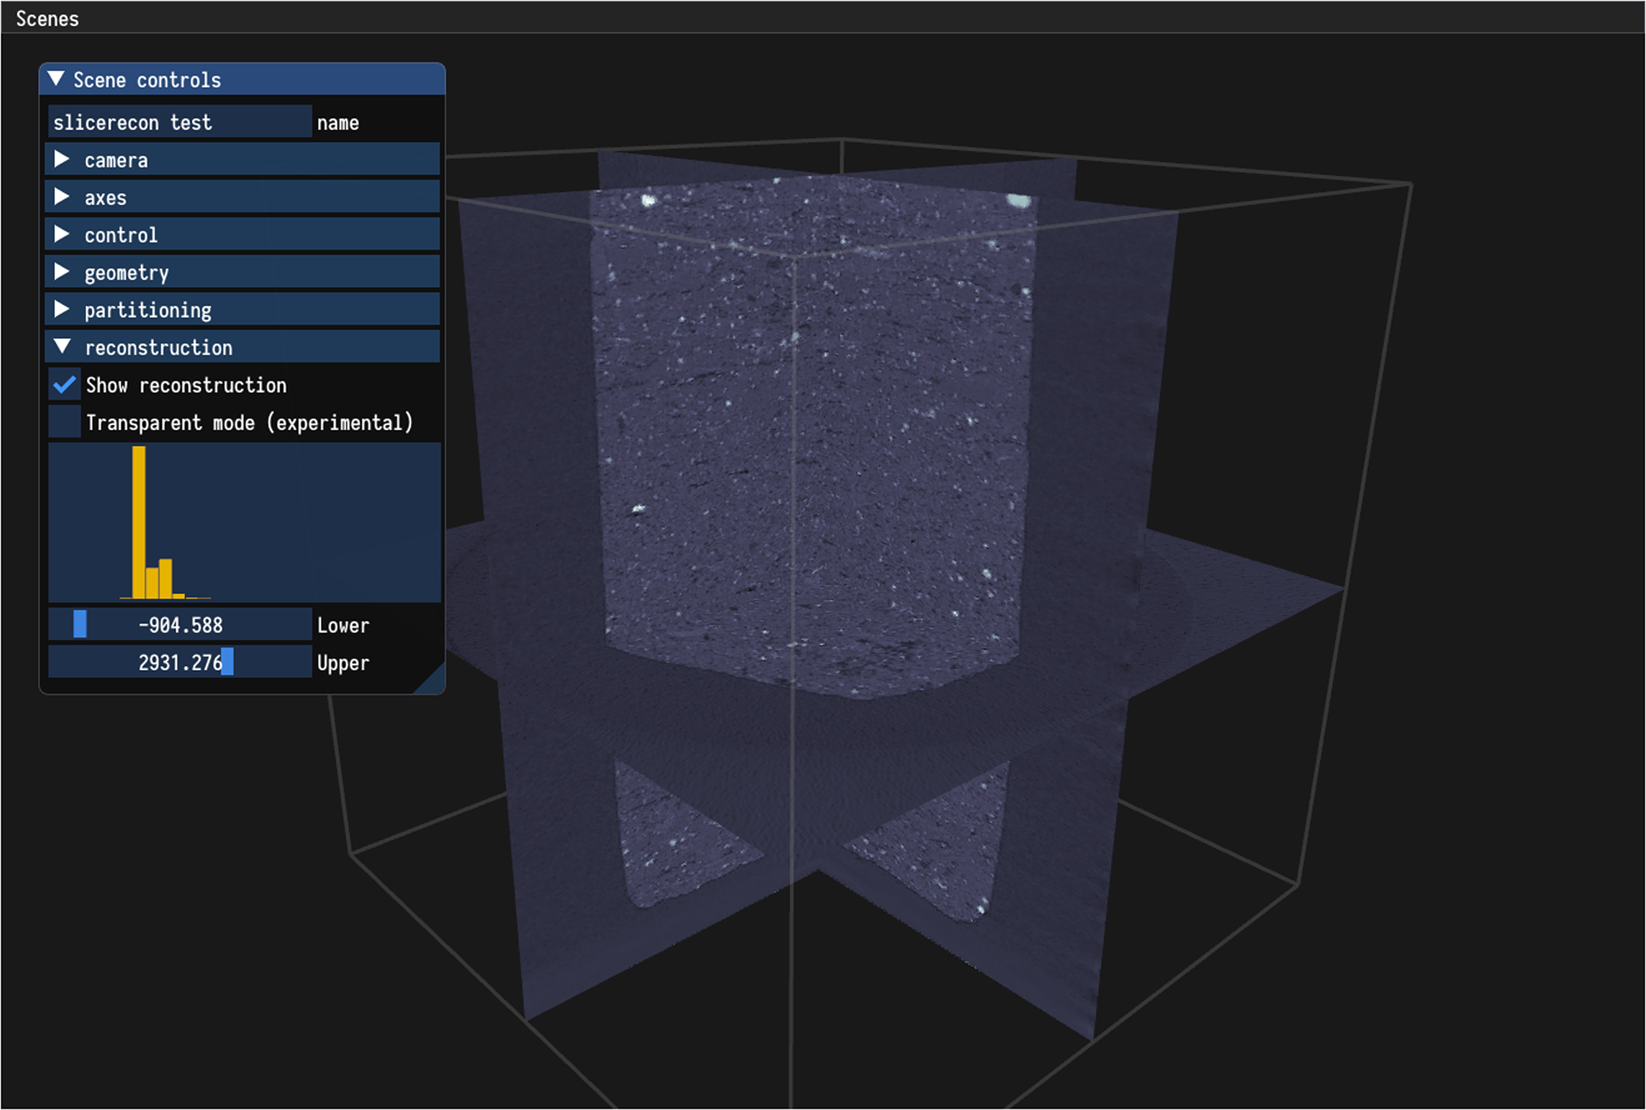Click the lower-right triangular slice region
This screenshot has height=1110, width=1646.
[940, 850]
